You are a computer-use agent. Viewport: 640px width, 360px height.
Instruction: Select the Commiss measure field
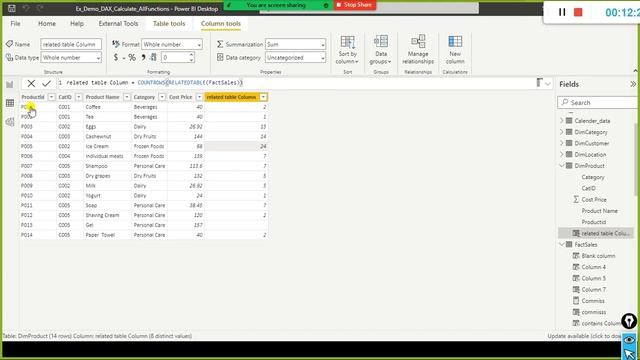point(593,300)
